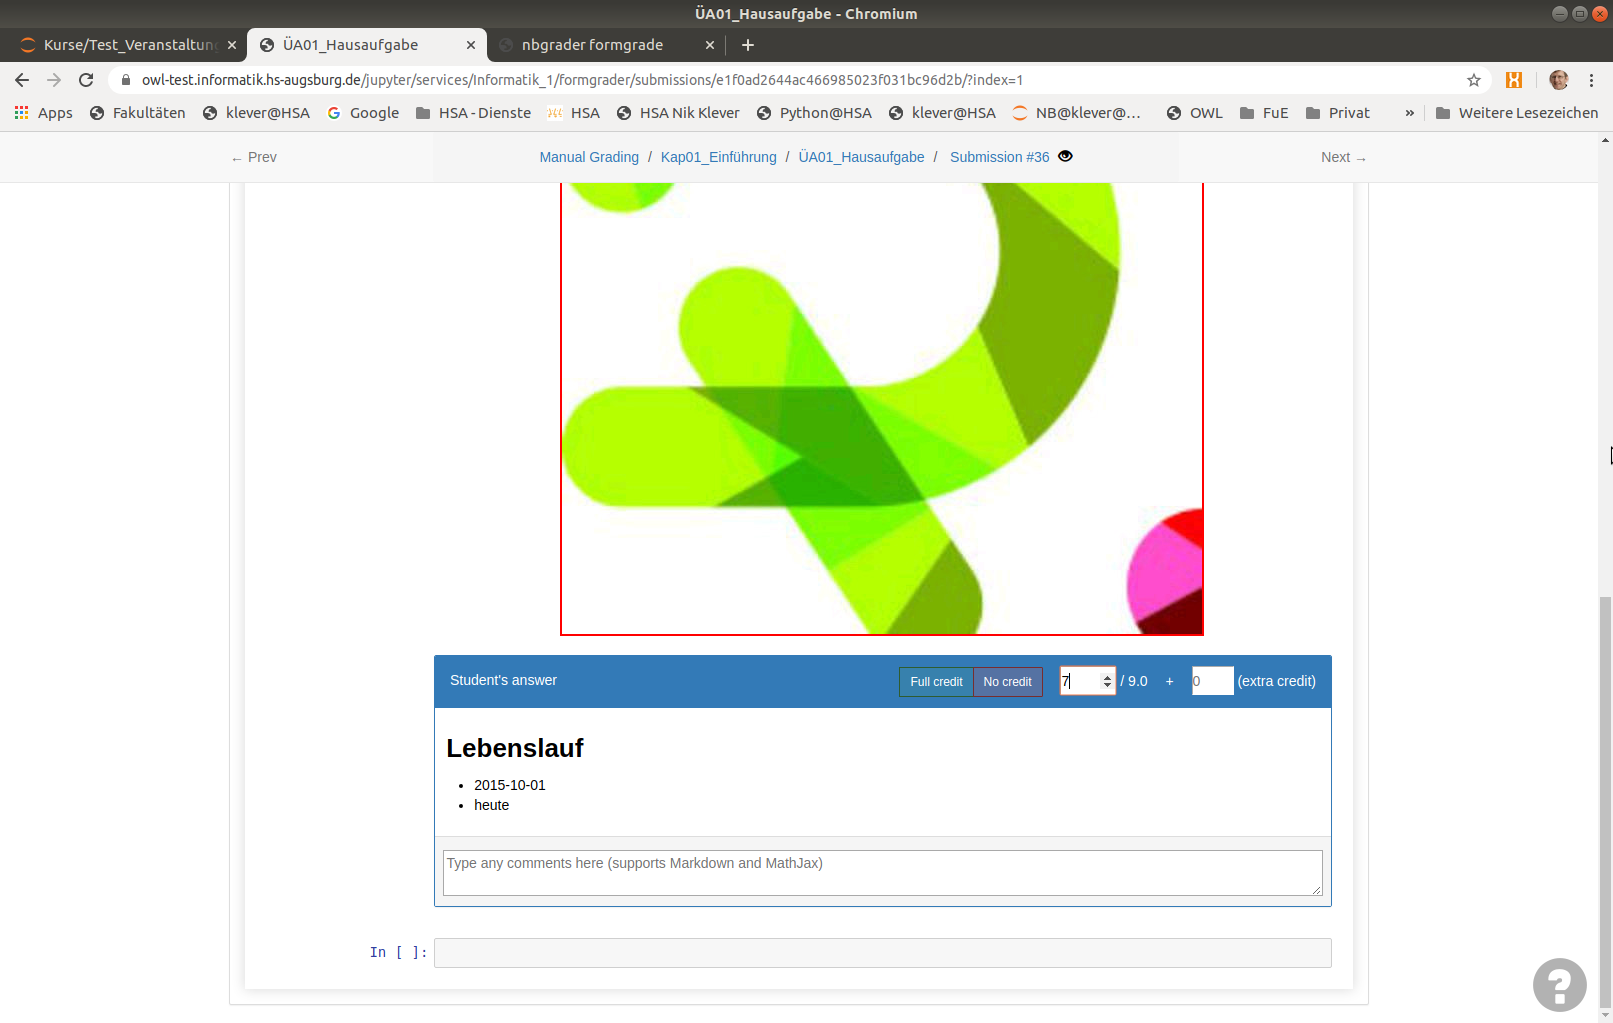Open the ÜA01_Hausaufgabe breadcrumb link
The image size is (1613, 1023).
coord(861,157)
